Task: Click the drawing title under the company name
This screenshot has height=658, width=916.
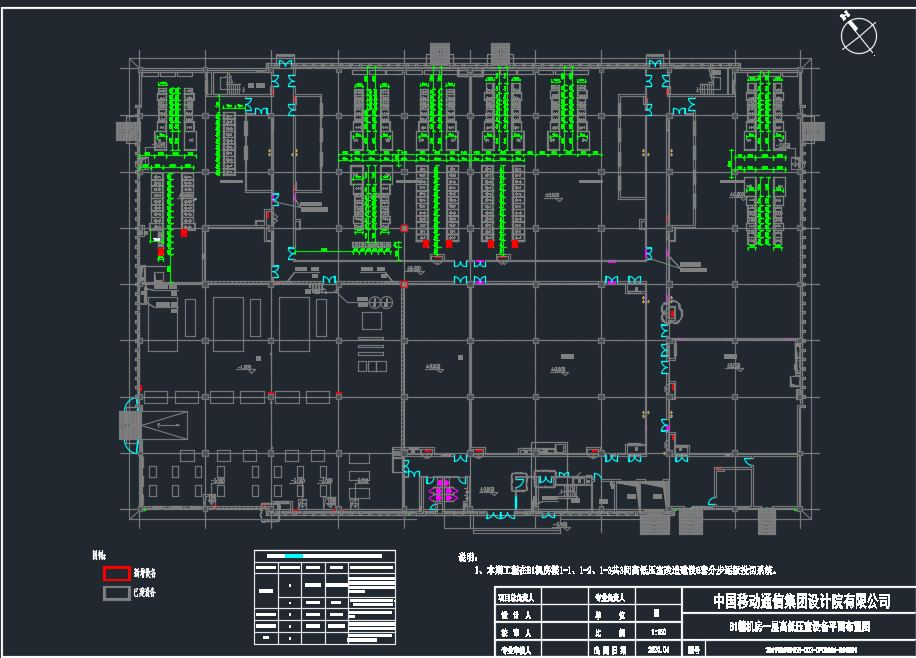Action: [800, 626]
